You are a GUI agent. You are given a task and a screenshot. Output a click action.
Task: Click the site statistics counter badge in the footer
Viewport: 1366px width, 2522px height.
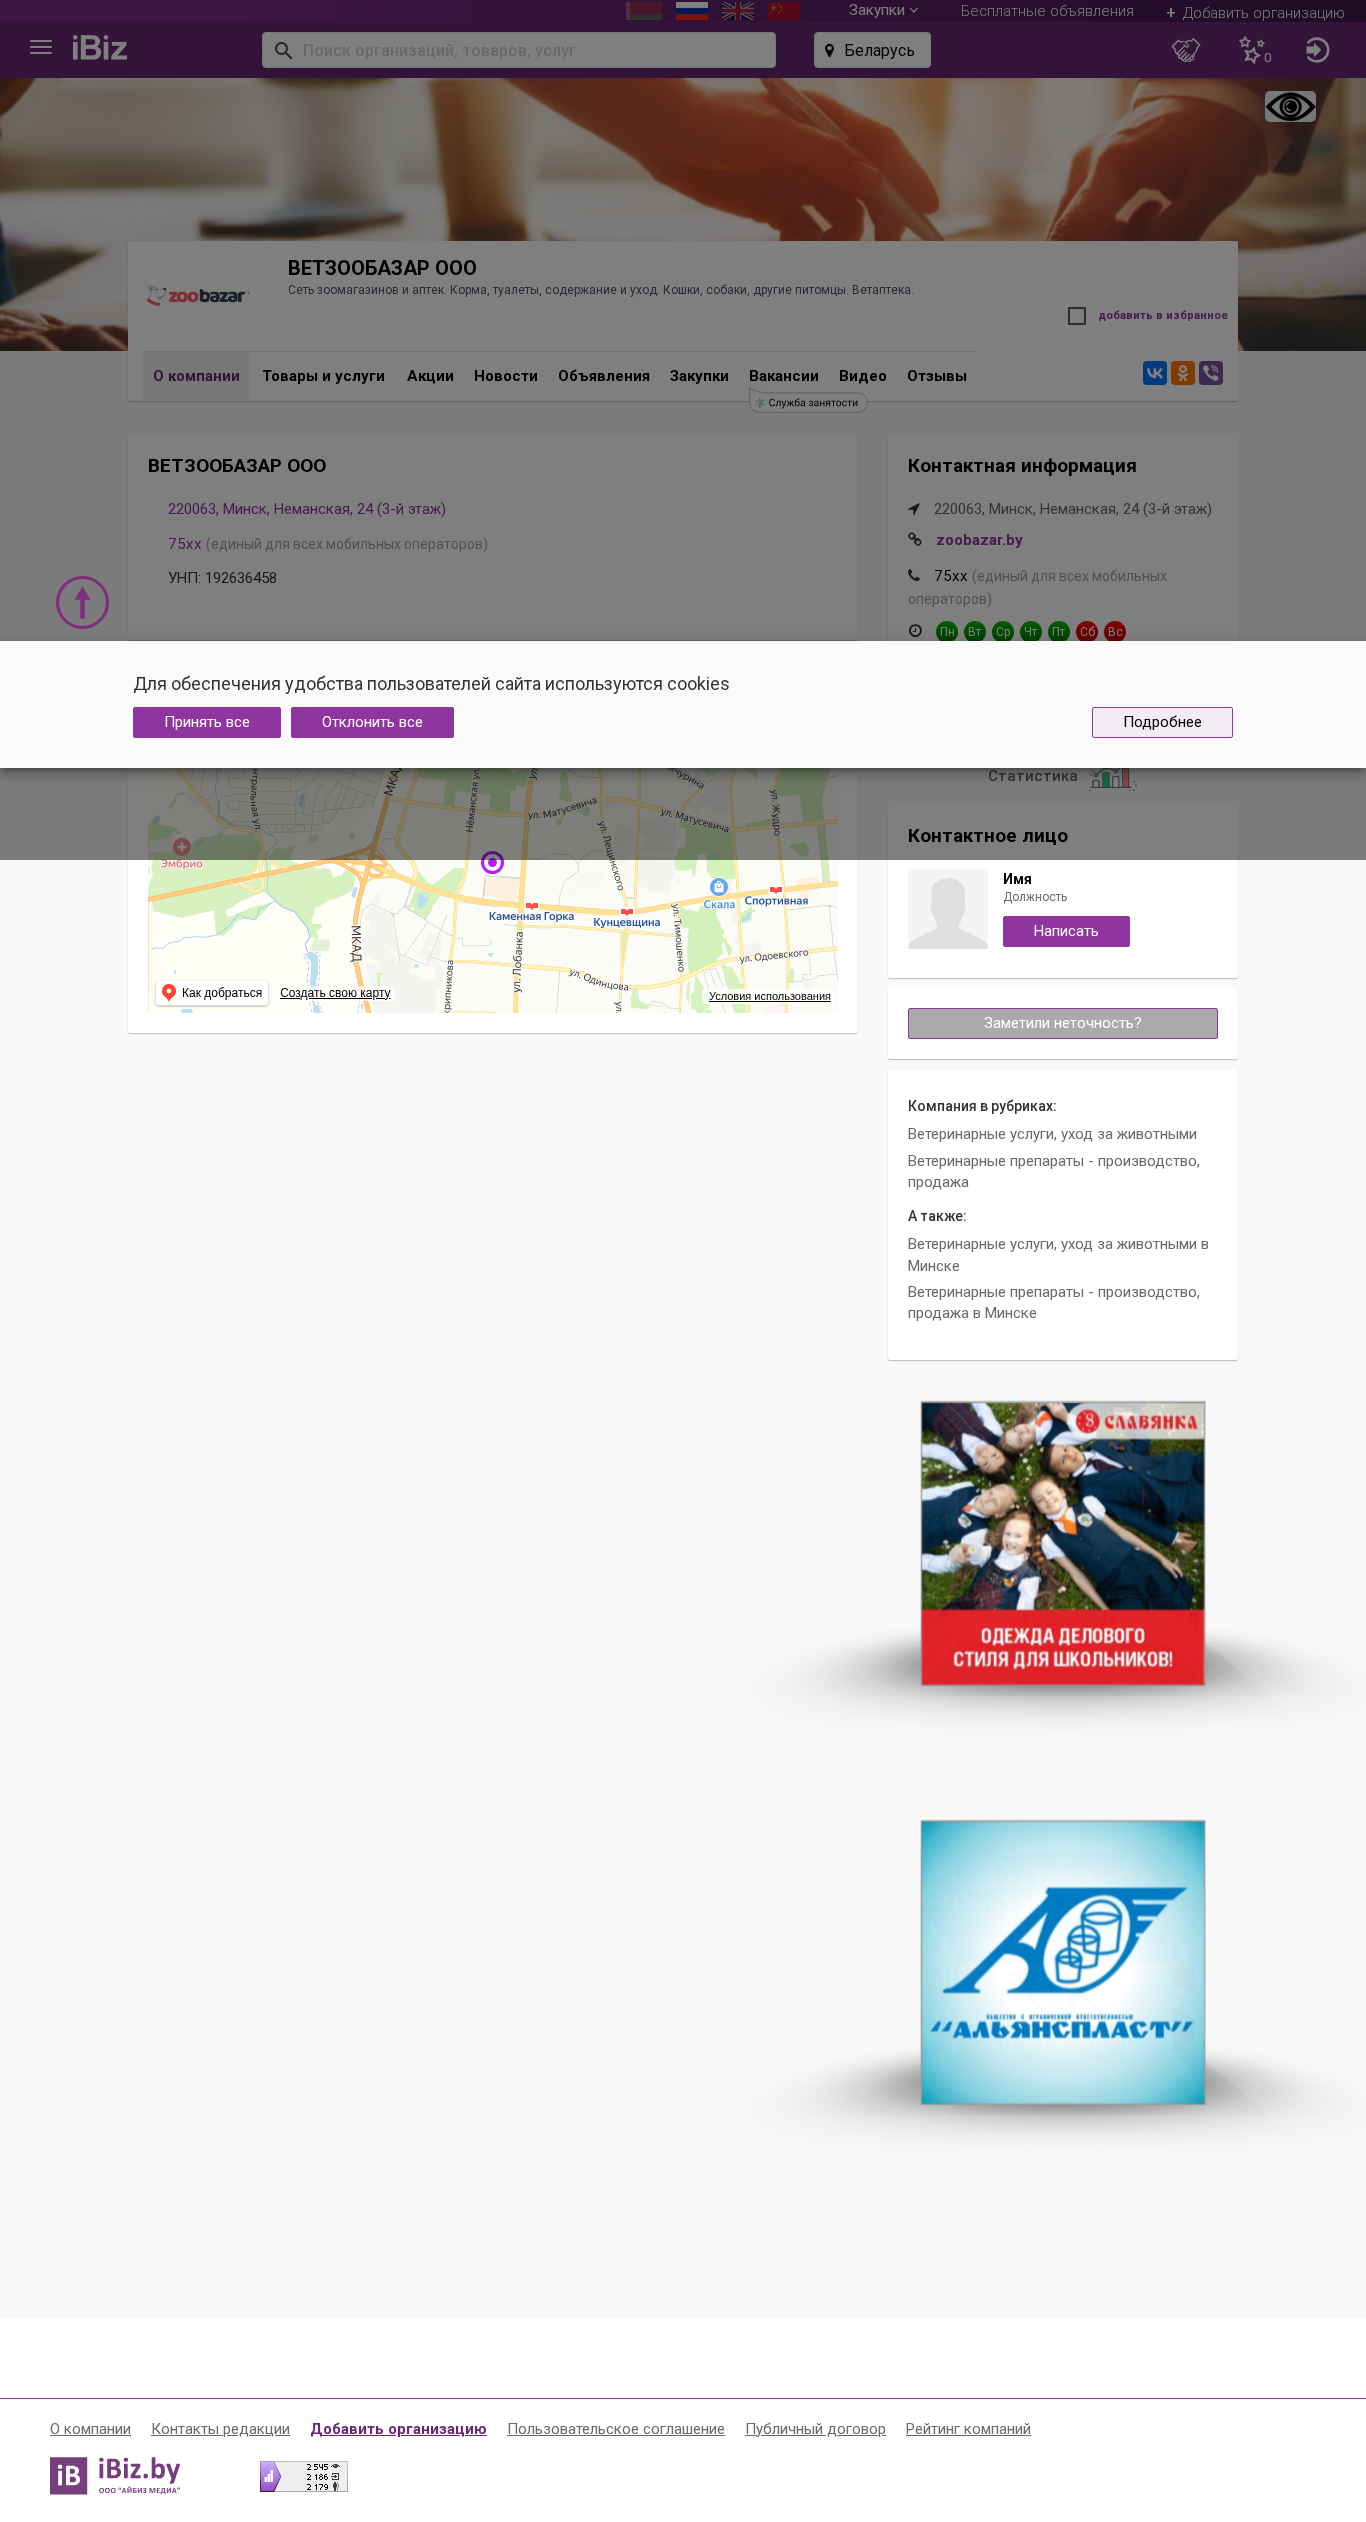(x=304, y=2476)
